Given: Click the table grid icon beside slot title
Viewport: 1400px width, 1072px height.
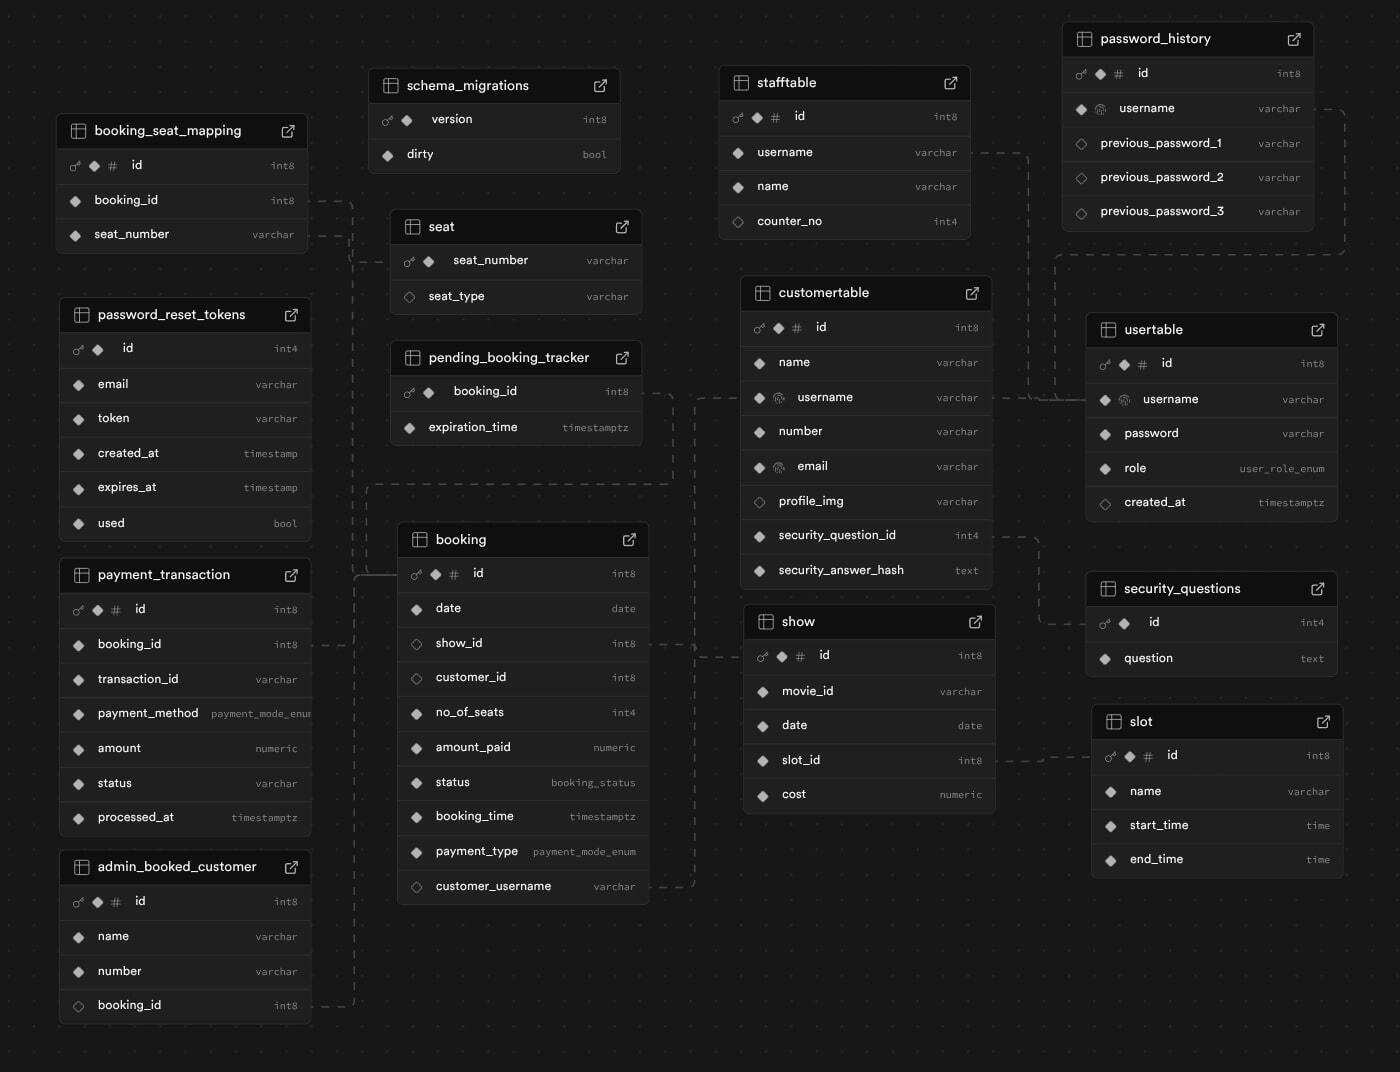Looking at the screenshot, I should (1114, 722).
